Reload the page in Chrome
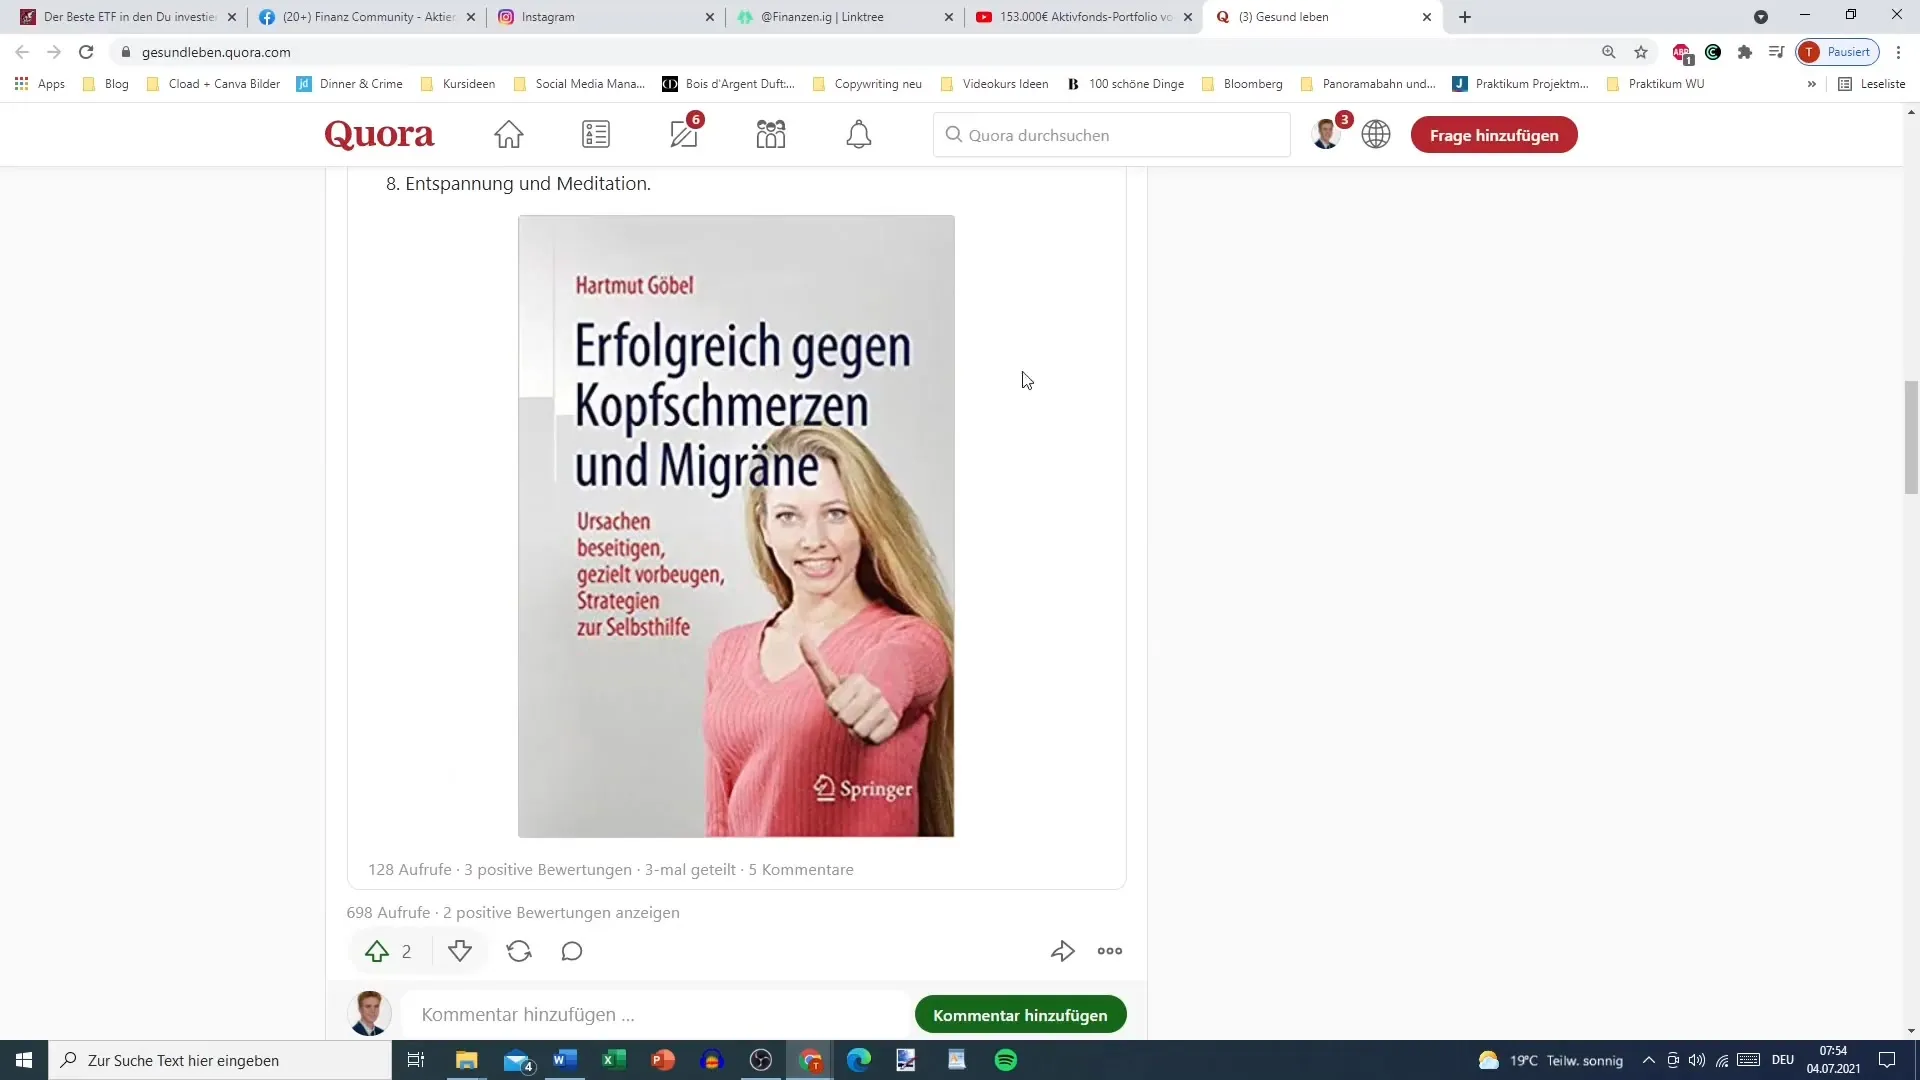 86,52
